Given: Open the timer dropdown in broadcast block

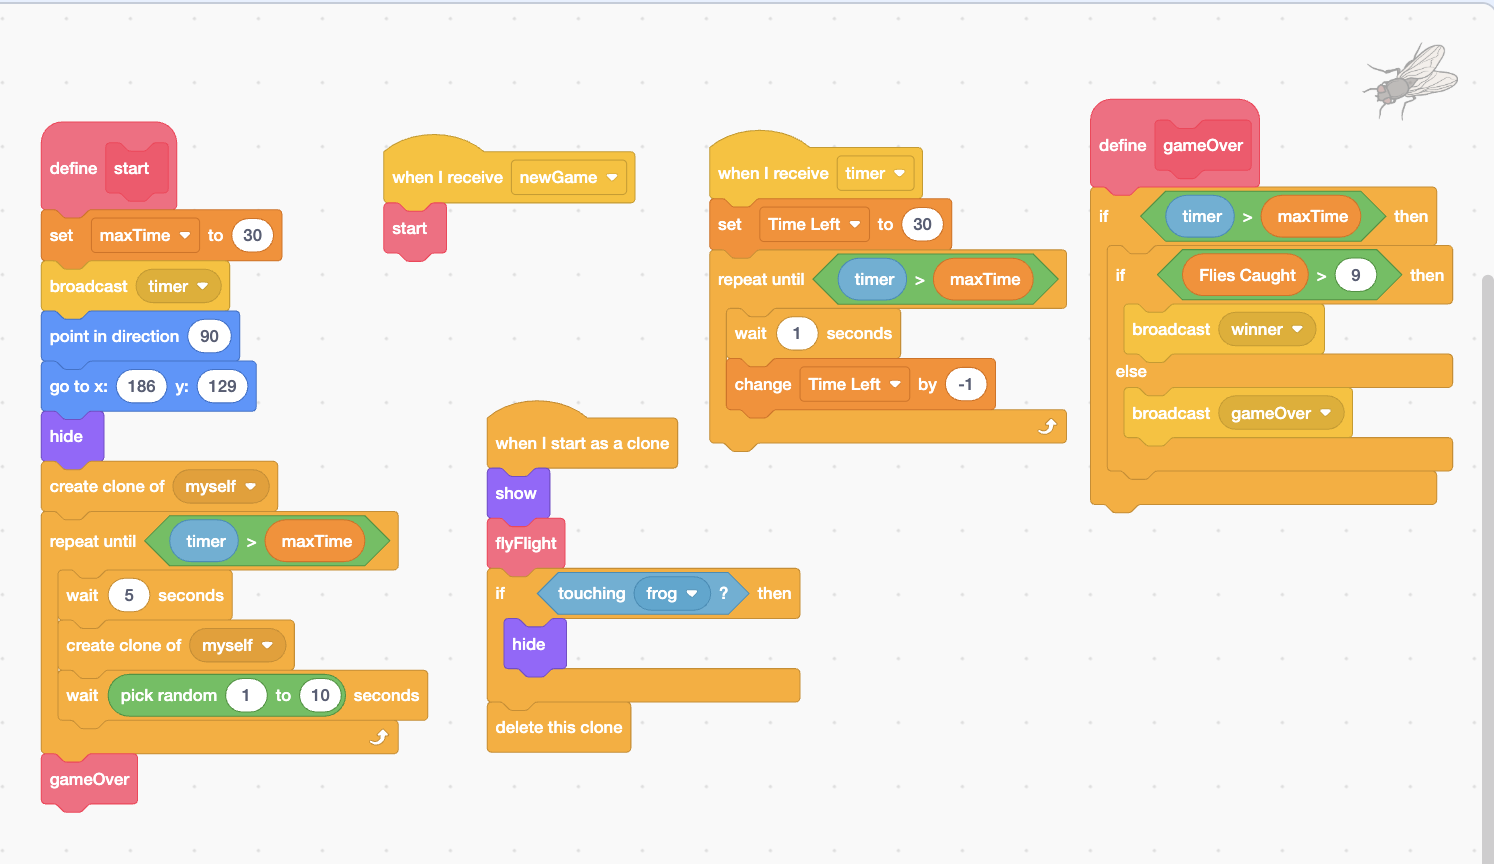Looking at the screenshot, I should point(178,286).
